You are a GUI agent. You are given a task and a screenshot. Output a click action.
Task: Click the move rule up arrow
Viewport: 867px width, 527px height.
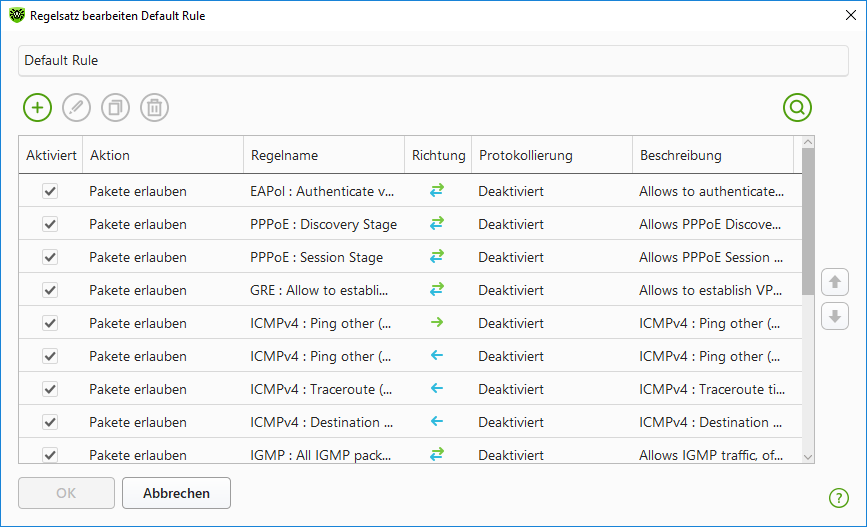tap(834, 283)
